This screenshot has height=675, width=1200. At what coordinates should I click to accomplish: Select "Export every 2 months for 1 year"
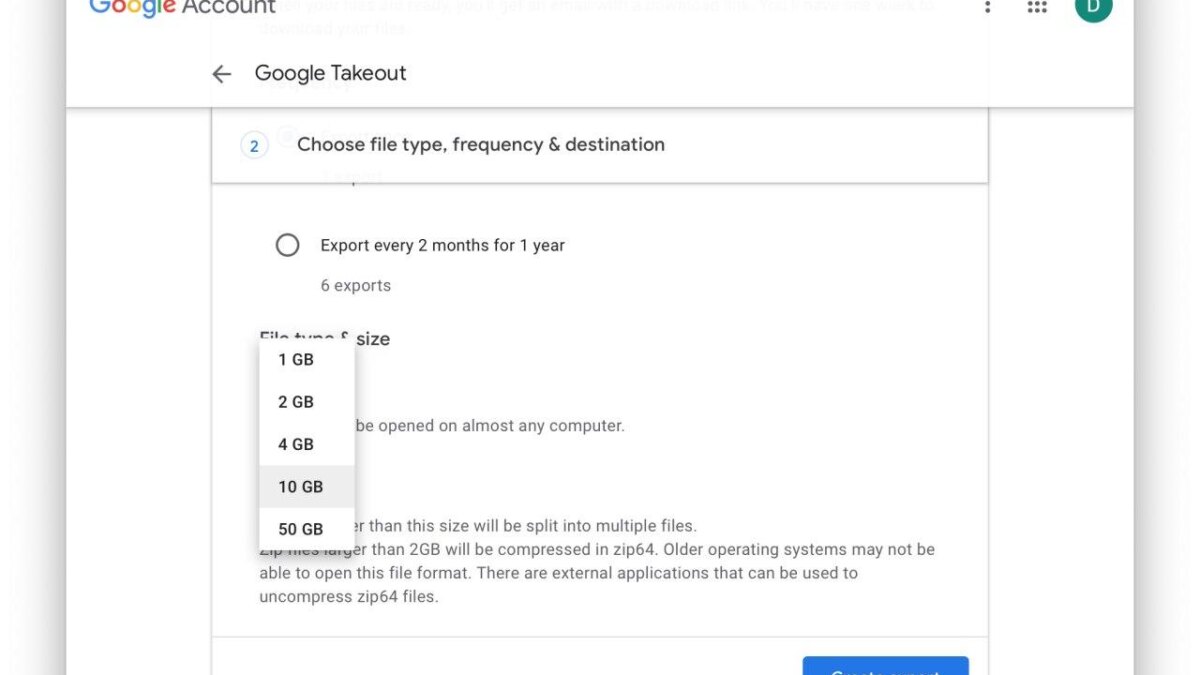[442, 245]
